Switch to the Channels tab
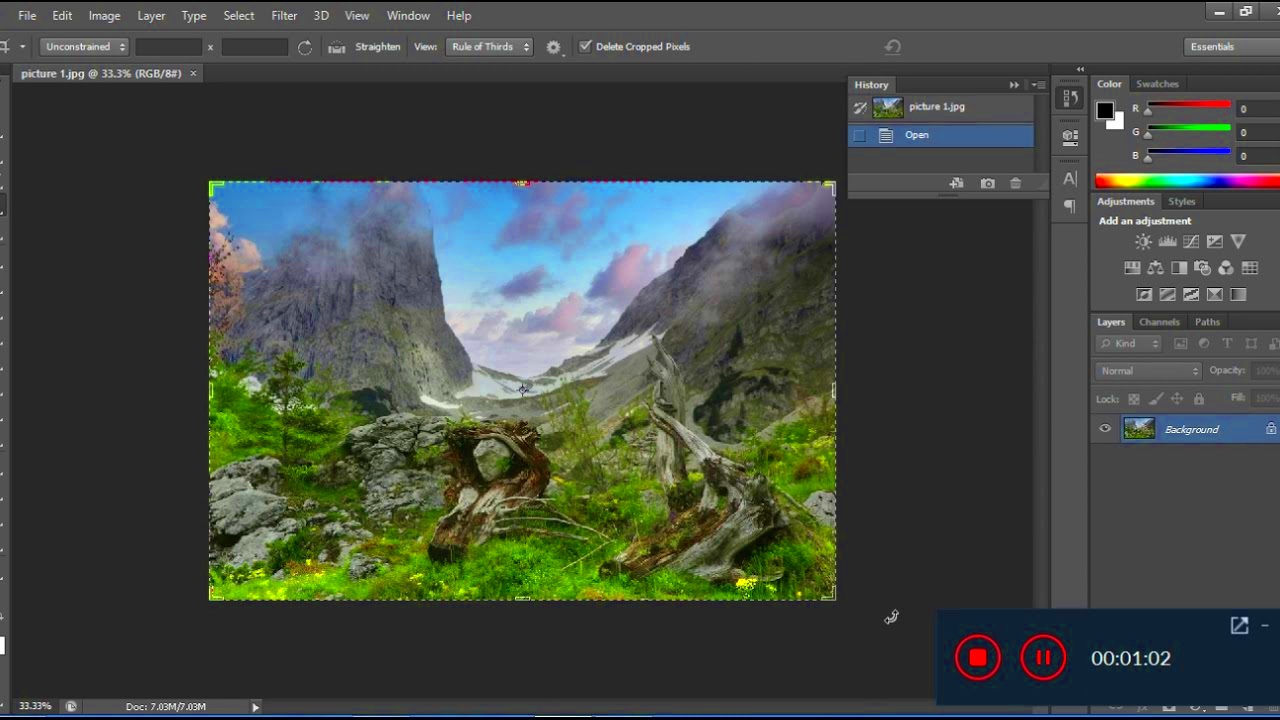The height and width of the screenshot is (720, 1280). click(1159, 322)
